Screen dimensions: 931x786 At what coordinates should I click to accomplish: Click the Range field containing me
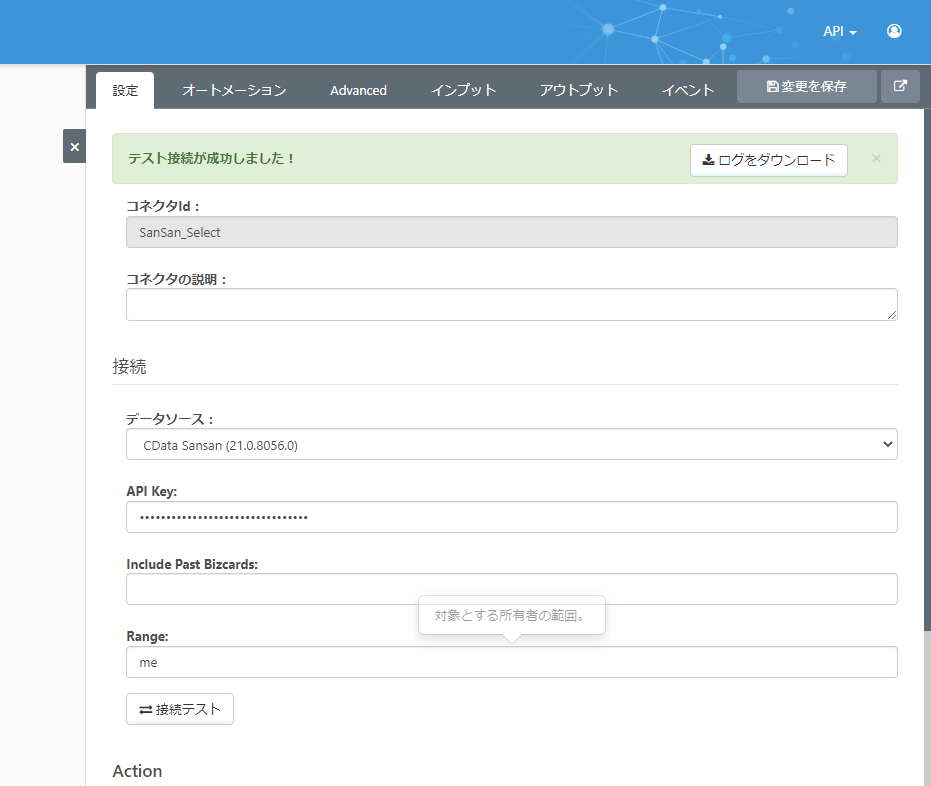[x=511, y=662]
